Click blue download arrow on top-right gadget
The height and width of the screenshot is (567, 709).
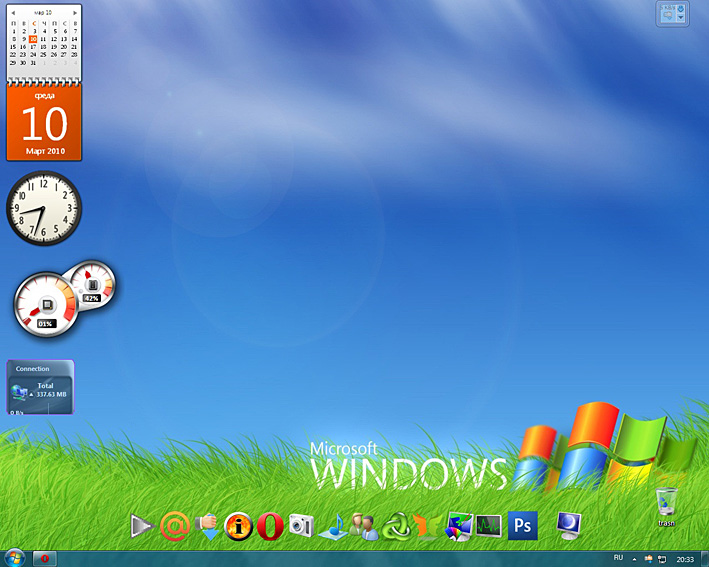[681, 8]
